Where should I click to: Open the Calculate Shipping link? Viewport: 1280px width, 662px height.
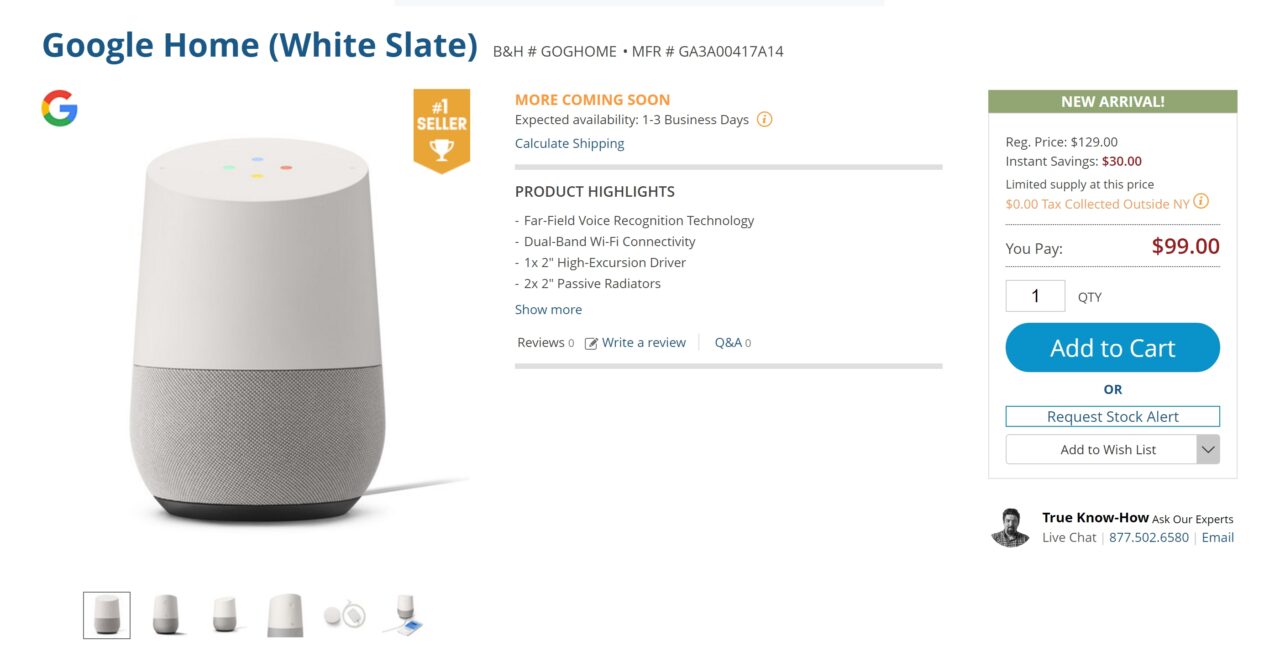(569, 144)
